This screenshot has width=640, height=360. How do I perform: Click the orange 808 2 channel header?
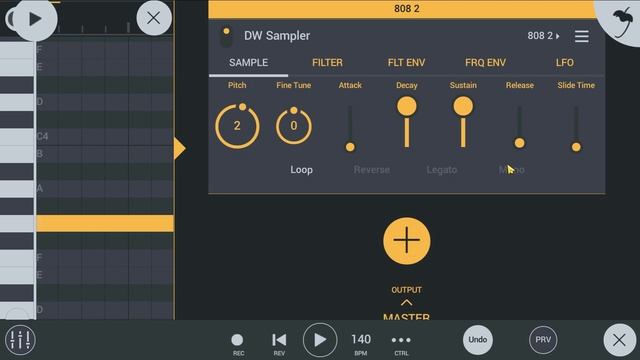(x=407, y=9)
